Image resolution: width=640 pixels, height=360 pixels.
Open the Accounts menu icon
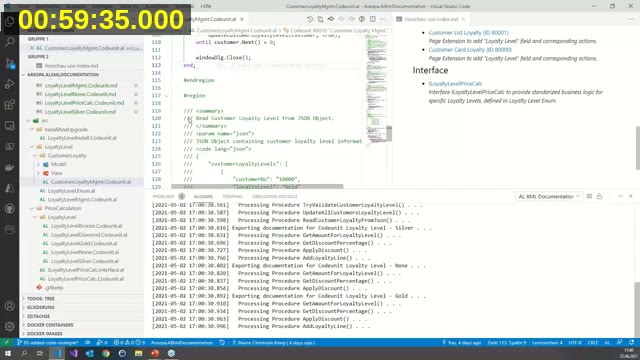(x=9, y=306)
